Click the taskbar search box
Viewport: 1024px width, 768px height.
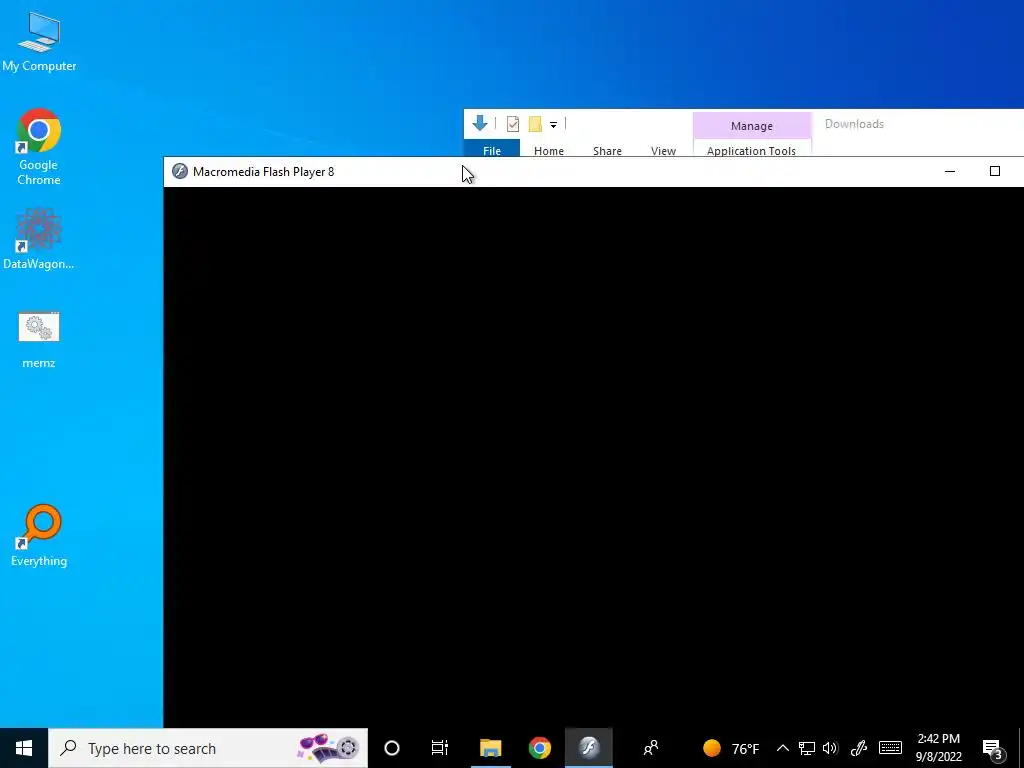coord(208,748)
